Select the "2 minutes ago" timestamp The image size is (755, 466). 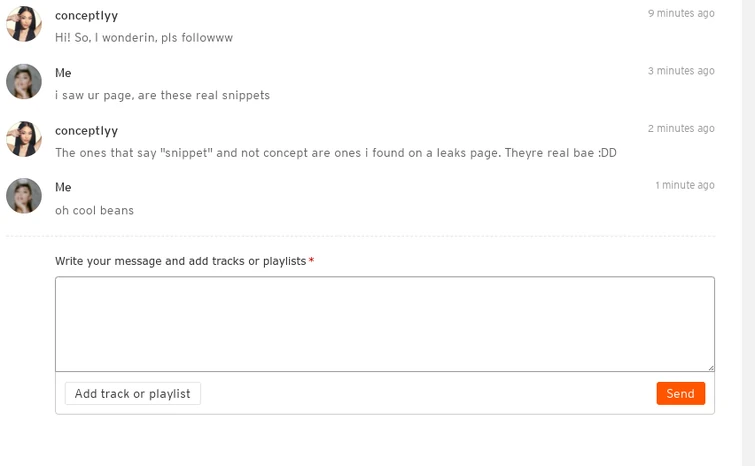click(680, 128)
